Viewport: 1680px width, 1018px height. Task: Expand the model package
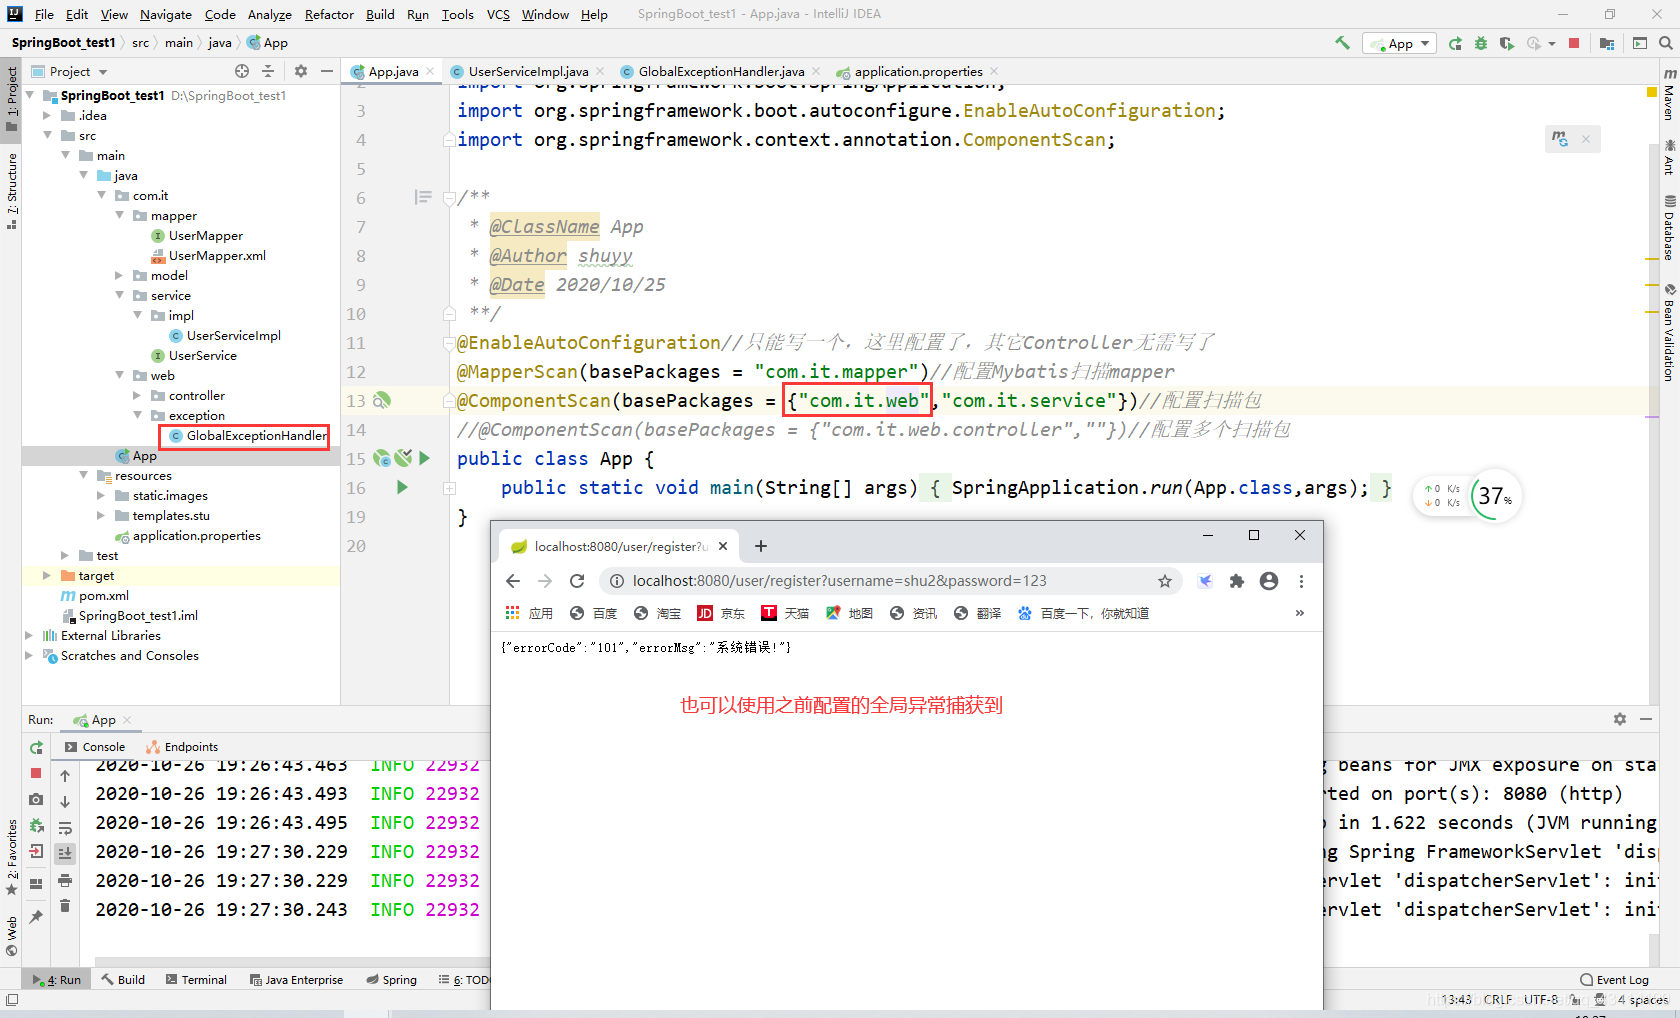pos(120,275)
